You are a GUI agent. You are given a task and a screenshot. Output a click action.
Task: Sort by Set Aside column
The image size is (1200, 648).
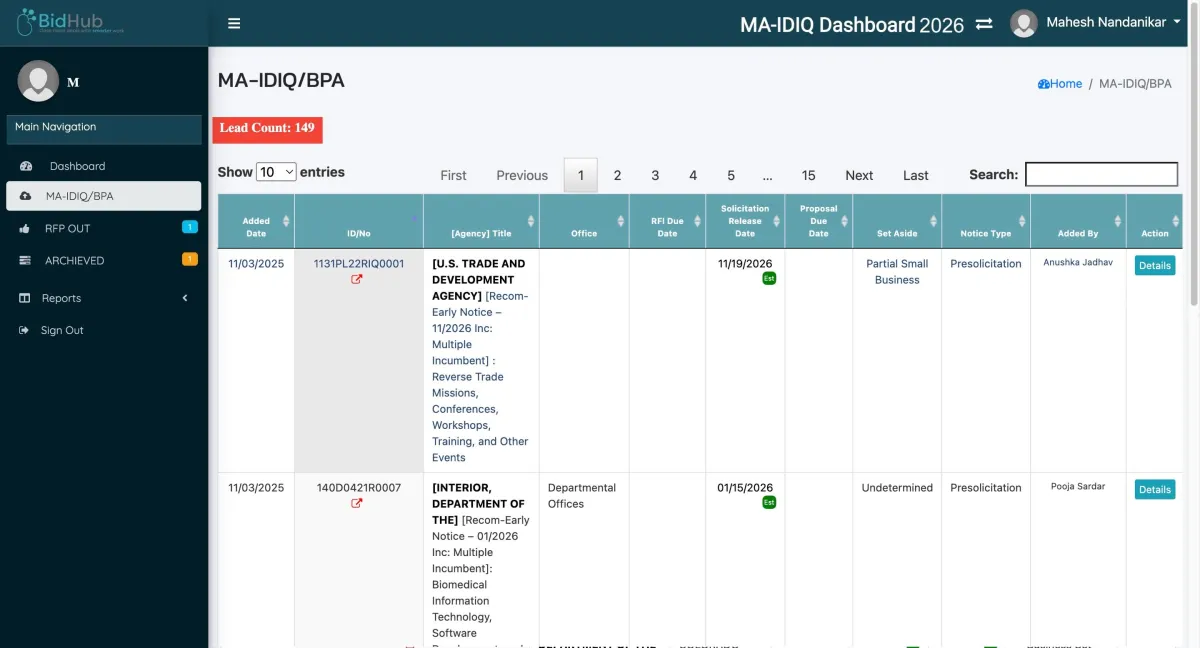[897, 221]
